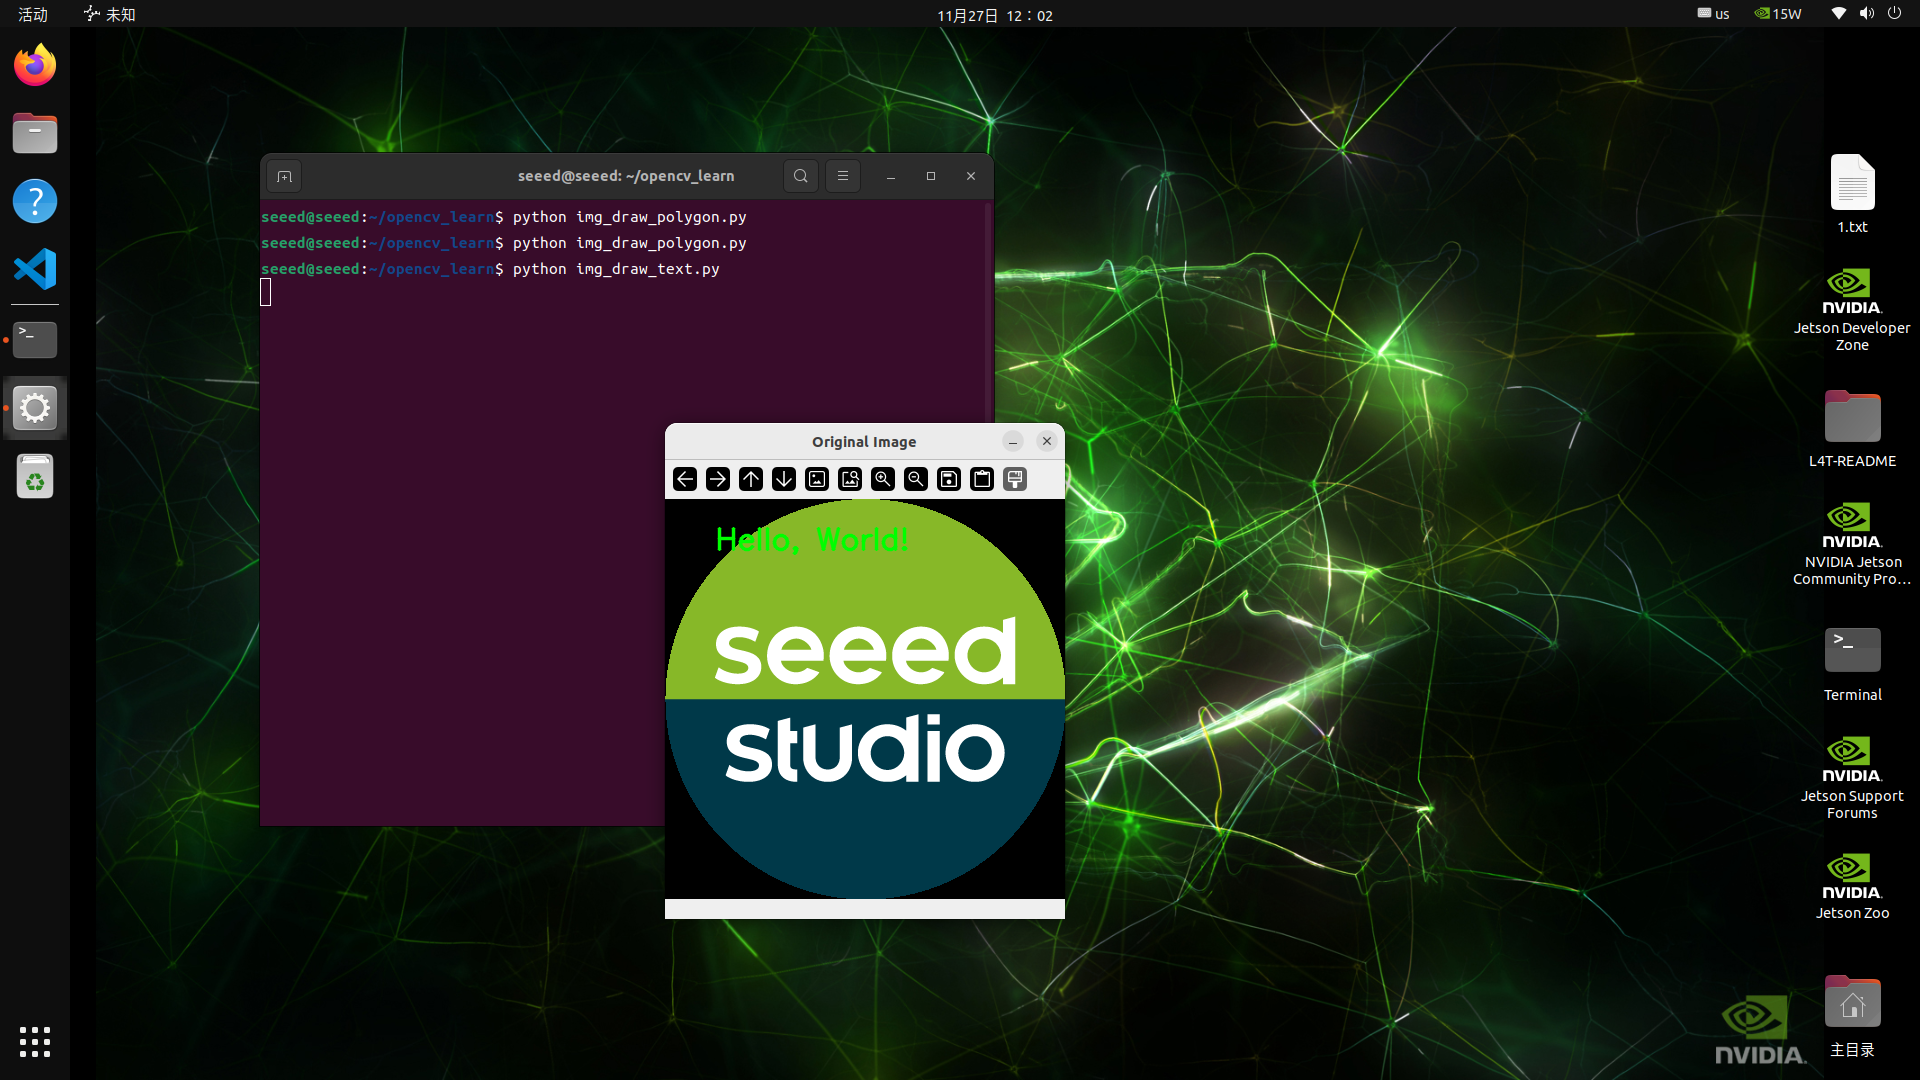Minimize the Terminal window
The width and height of the screenshot is (1920, 1080).
[x=890, y=176]
